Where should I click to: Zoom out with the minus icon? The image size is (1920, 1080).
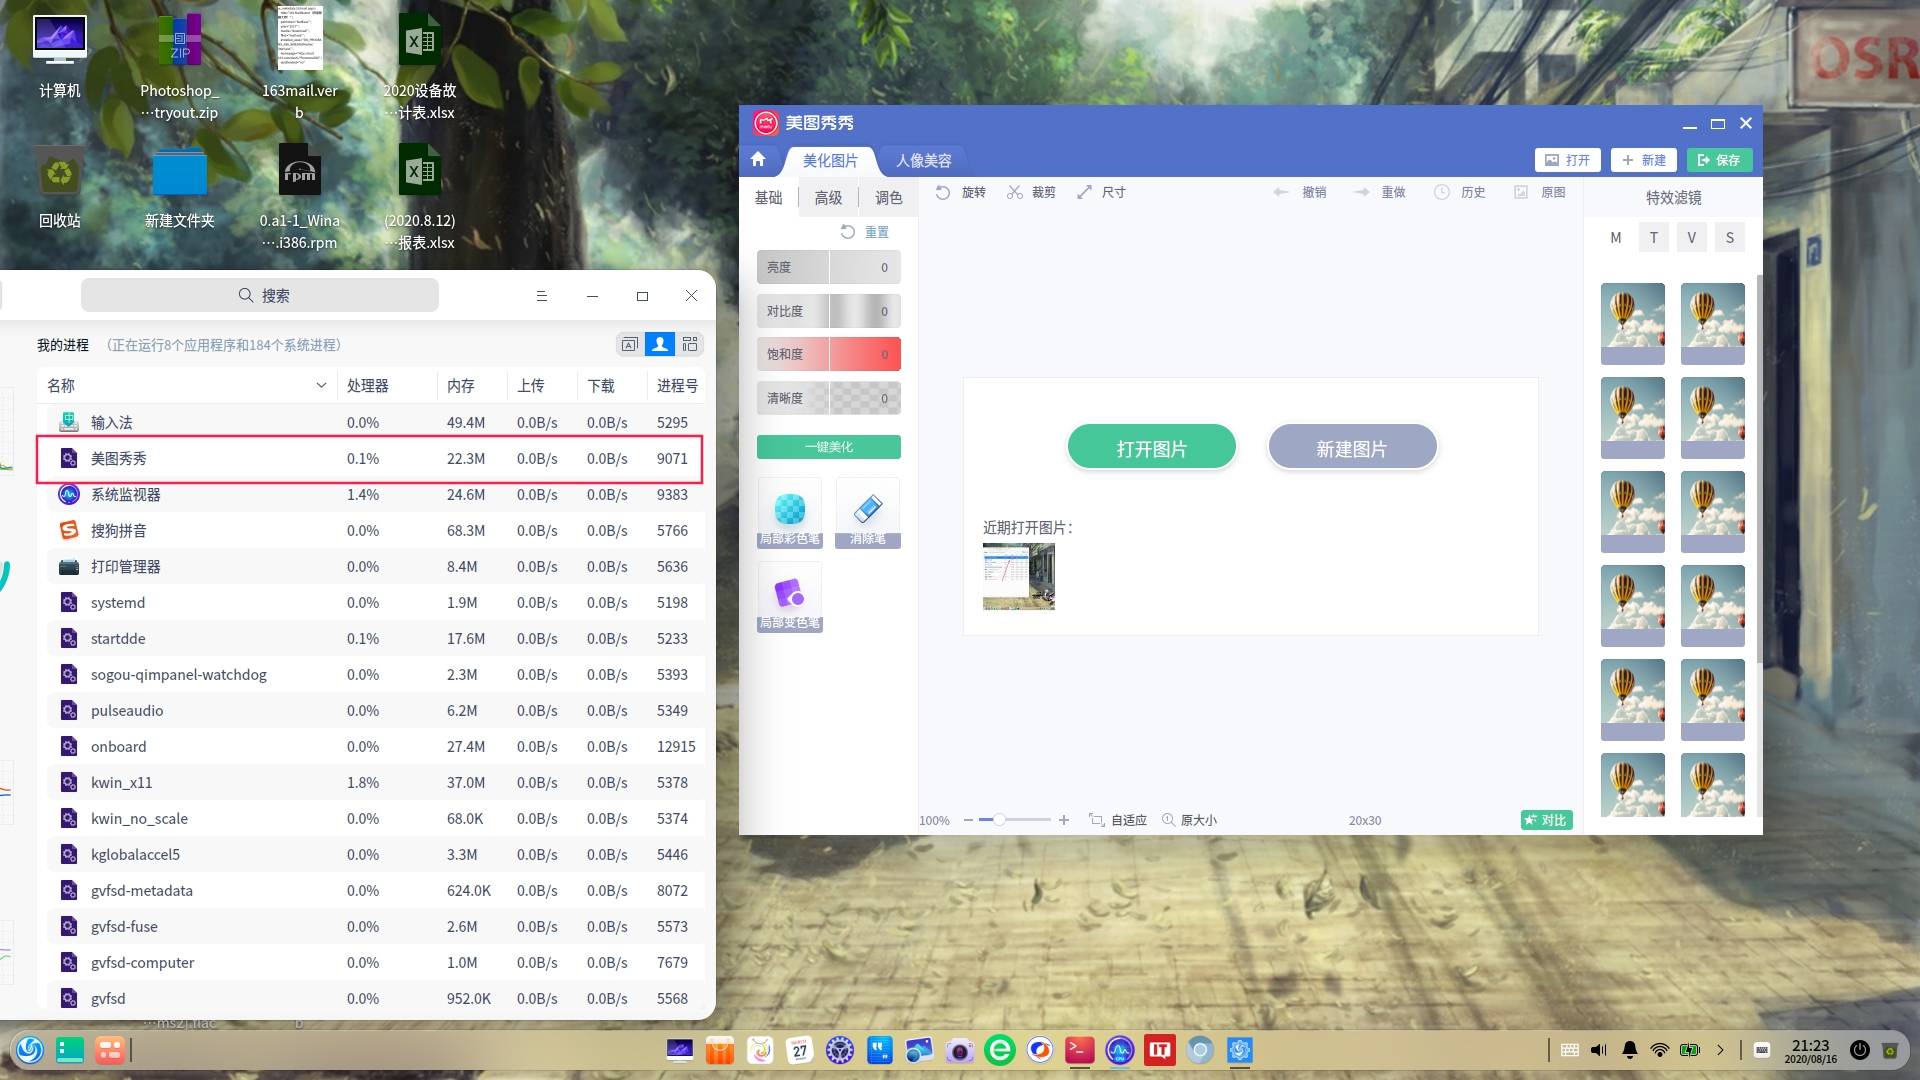[968, 820]
